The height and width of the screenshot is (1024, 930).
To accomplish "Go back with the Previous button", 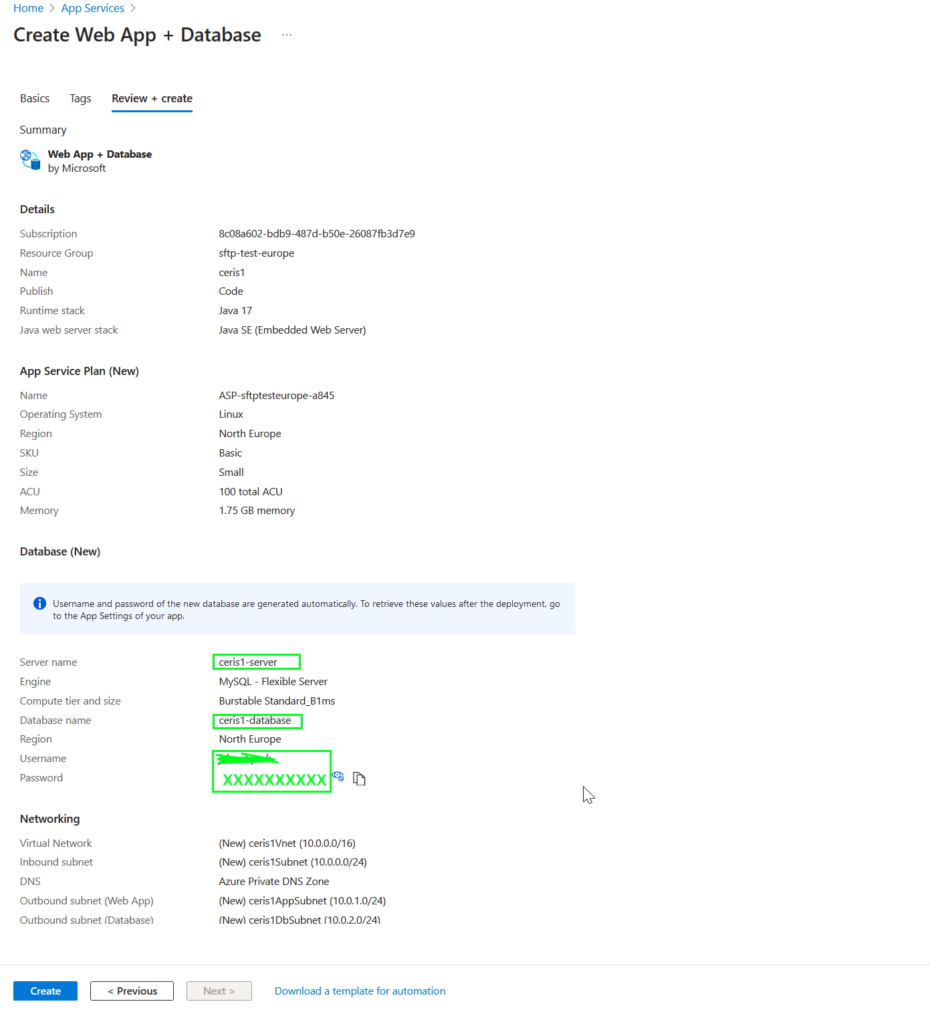I will [x=132, y=991].
